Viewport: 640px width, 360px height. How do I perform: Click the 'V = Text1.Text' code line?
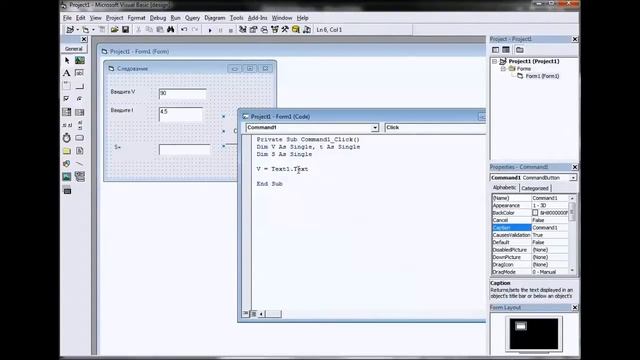[282, 169]
